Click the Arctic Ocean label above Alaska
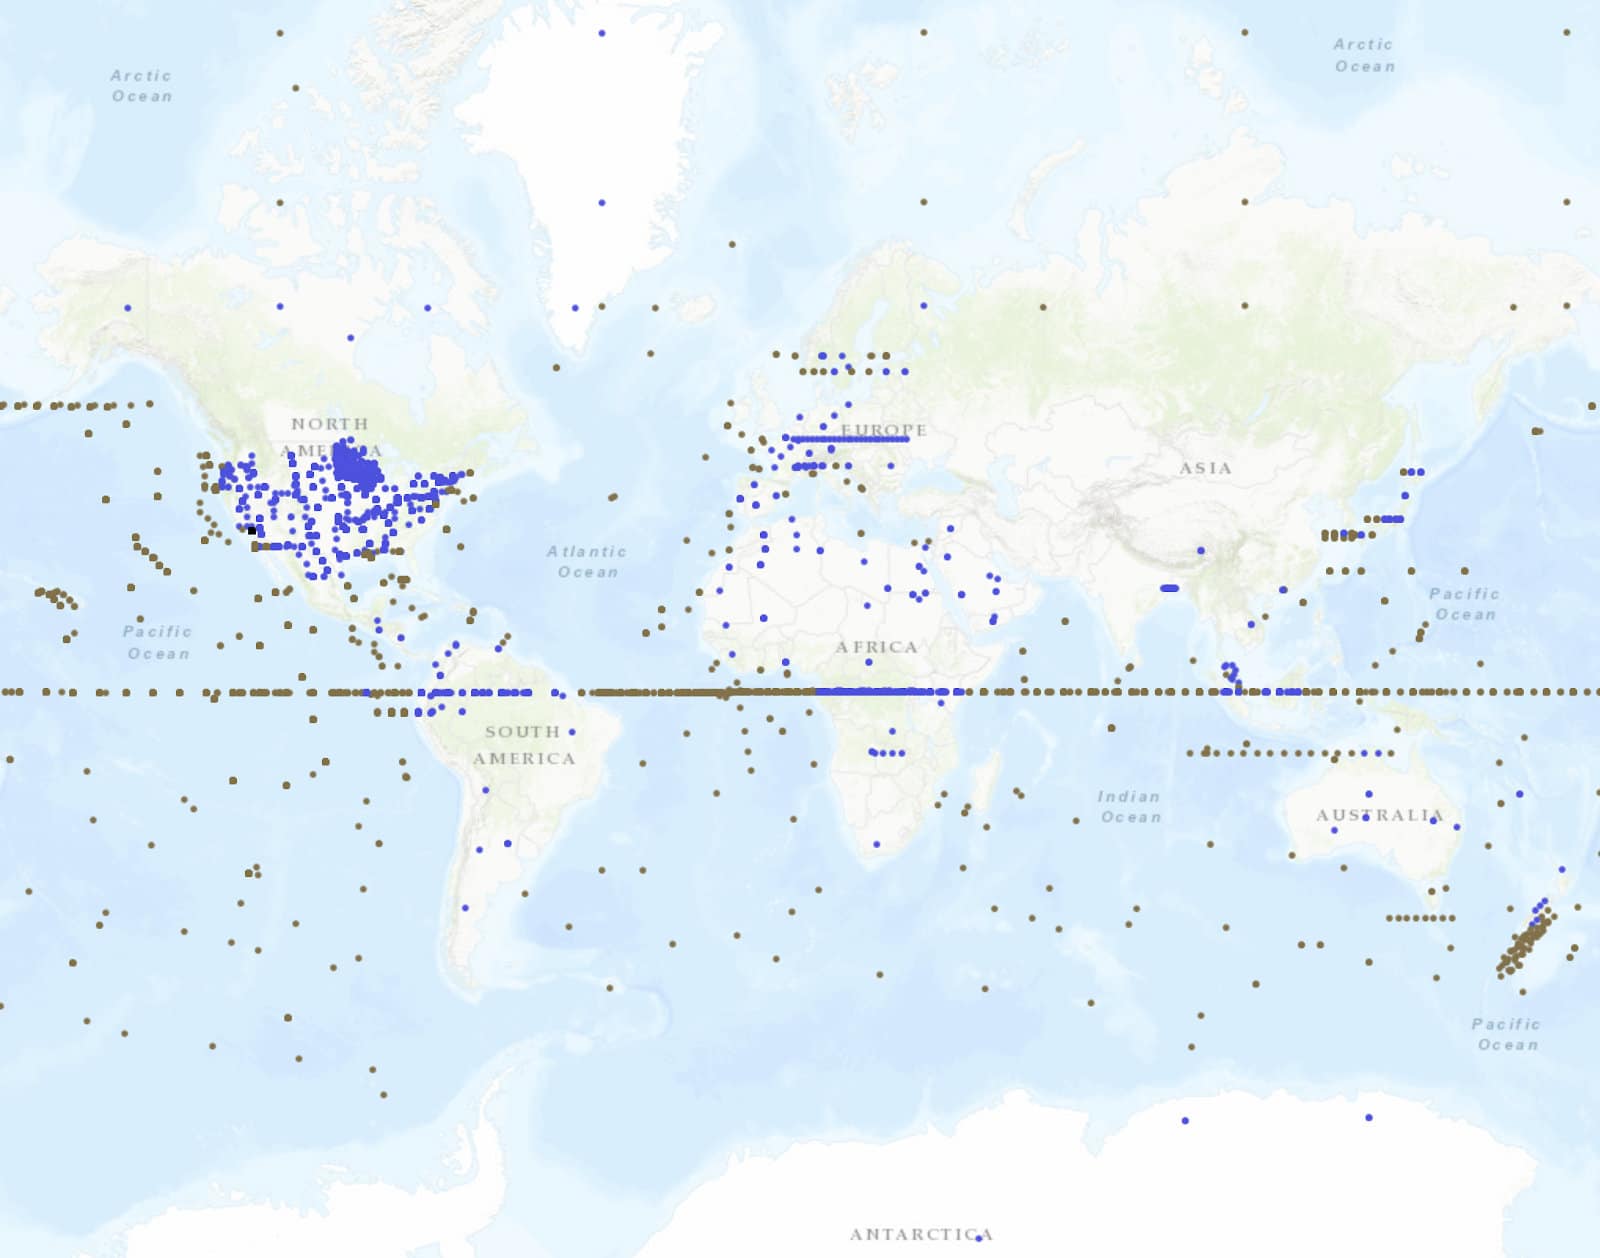Screen dimensions: 1600x1258 pos(141,86)
